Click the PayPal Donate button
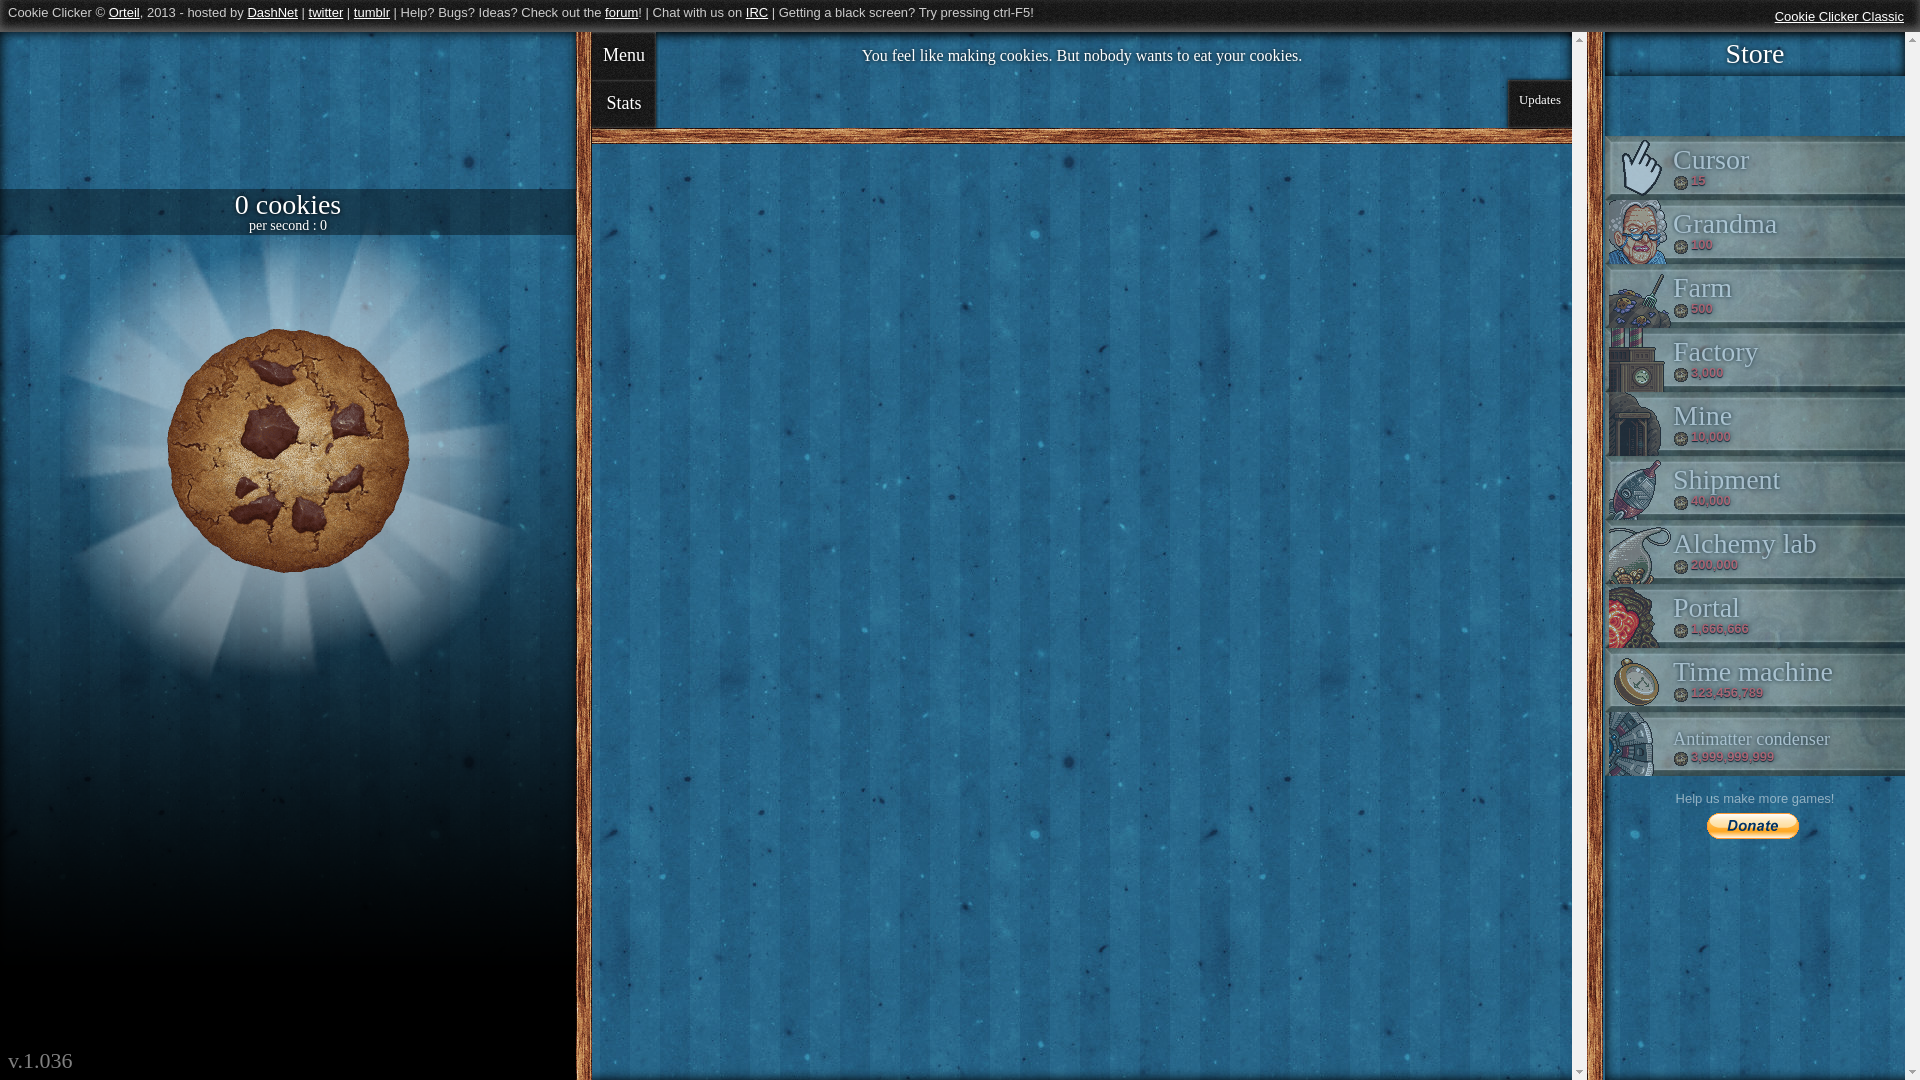1920x1080 pixels. [x=1752, y=826]
